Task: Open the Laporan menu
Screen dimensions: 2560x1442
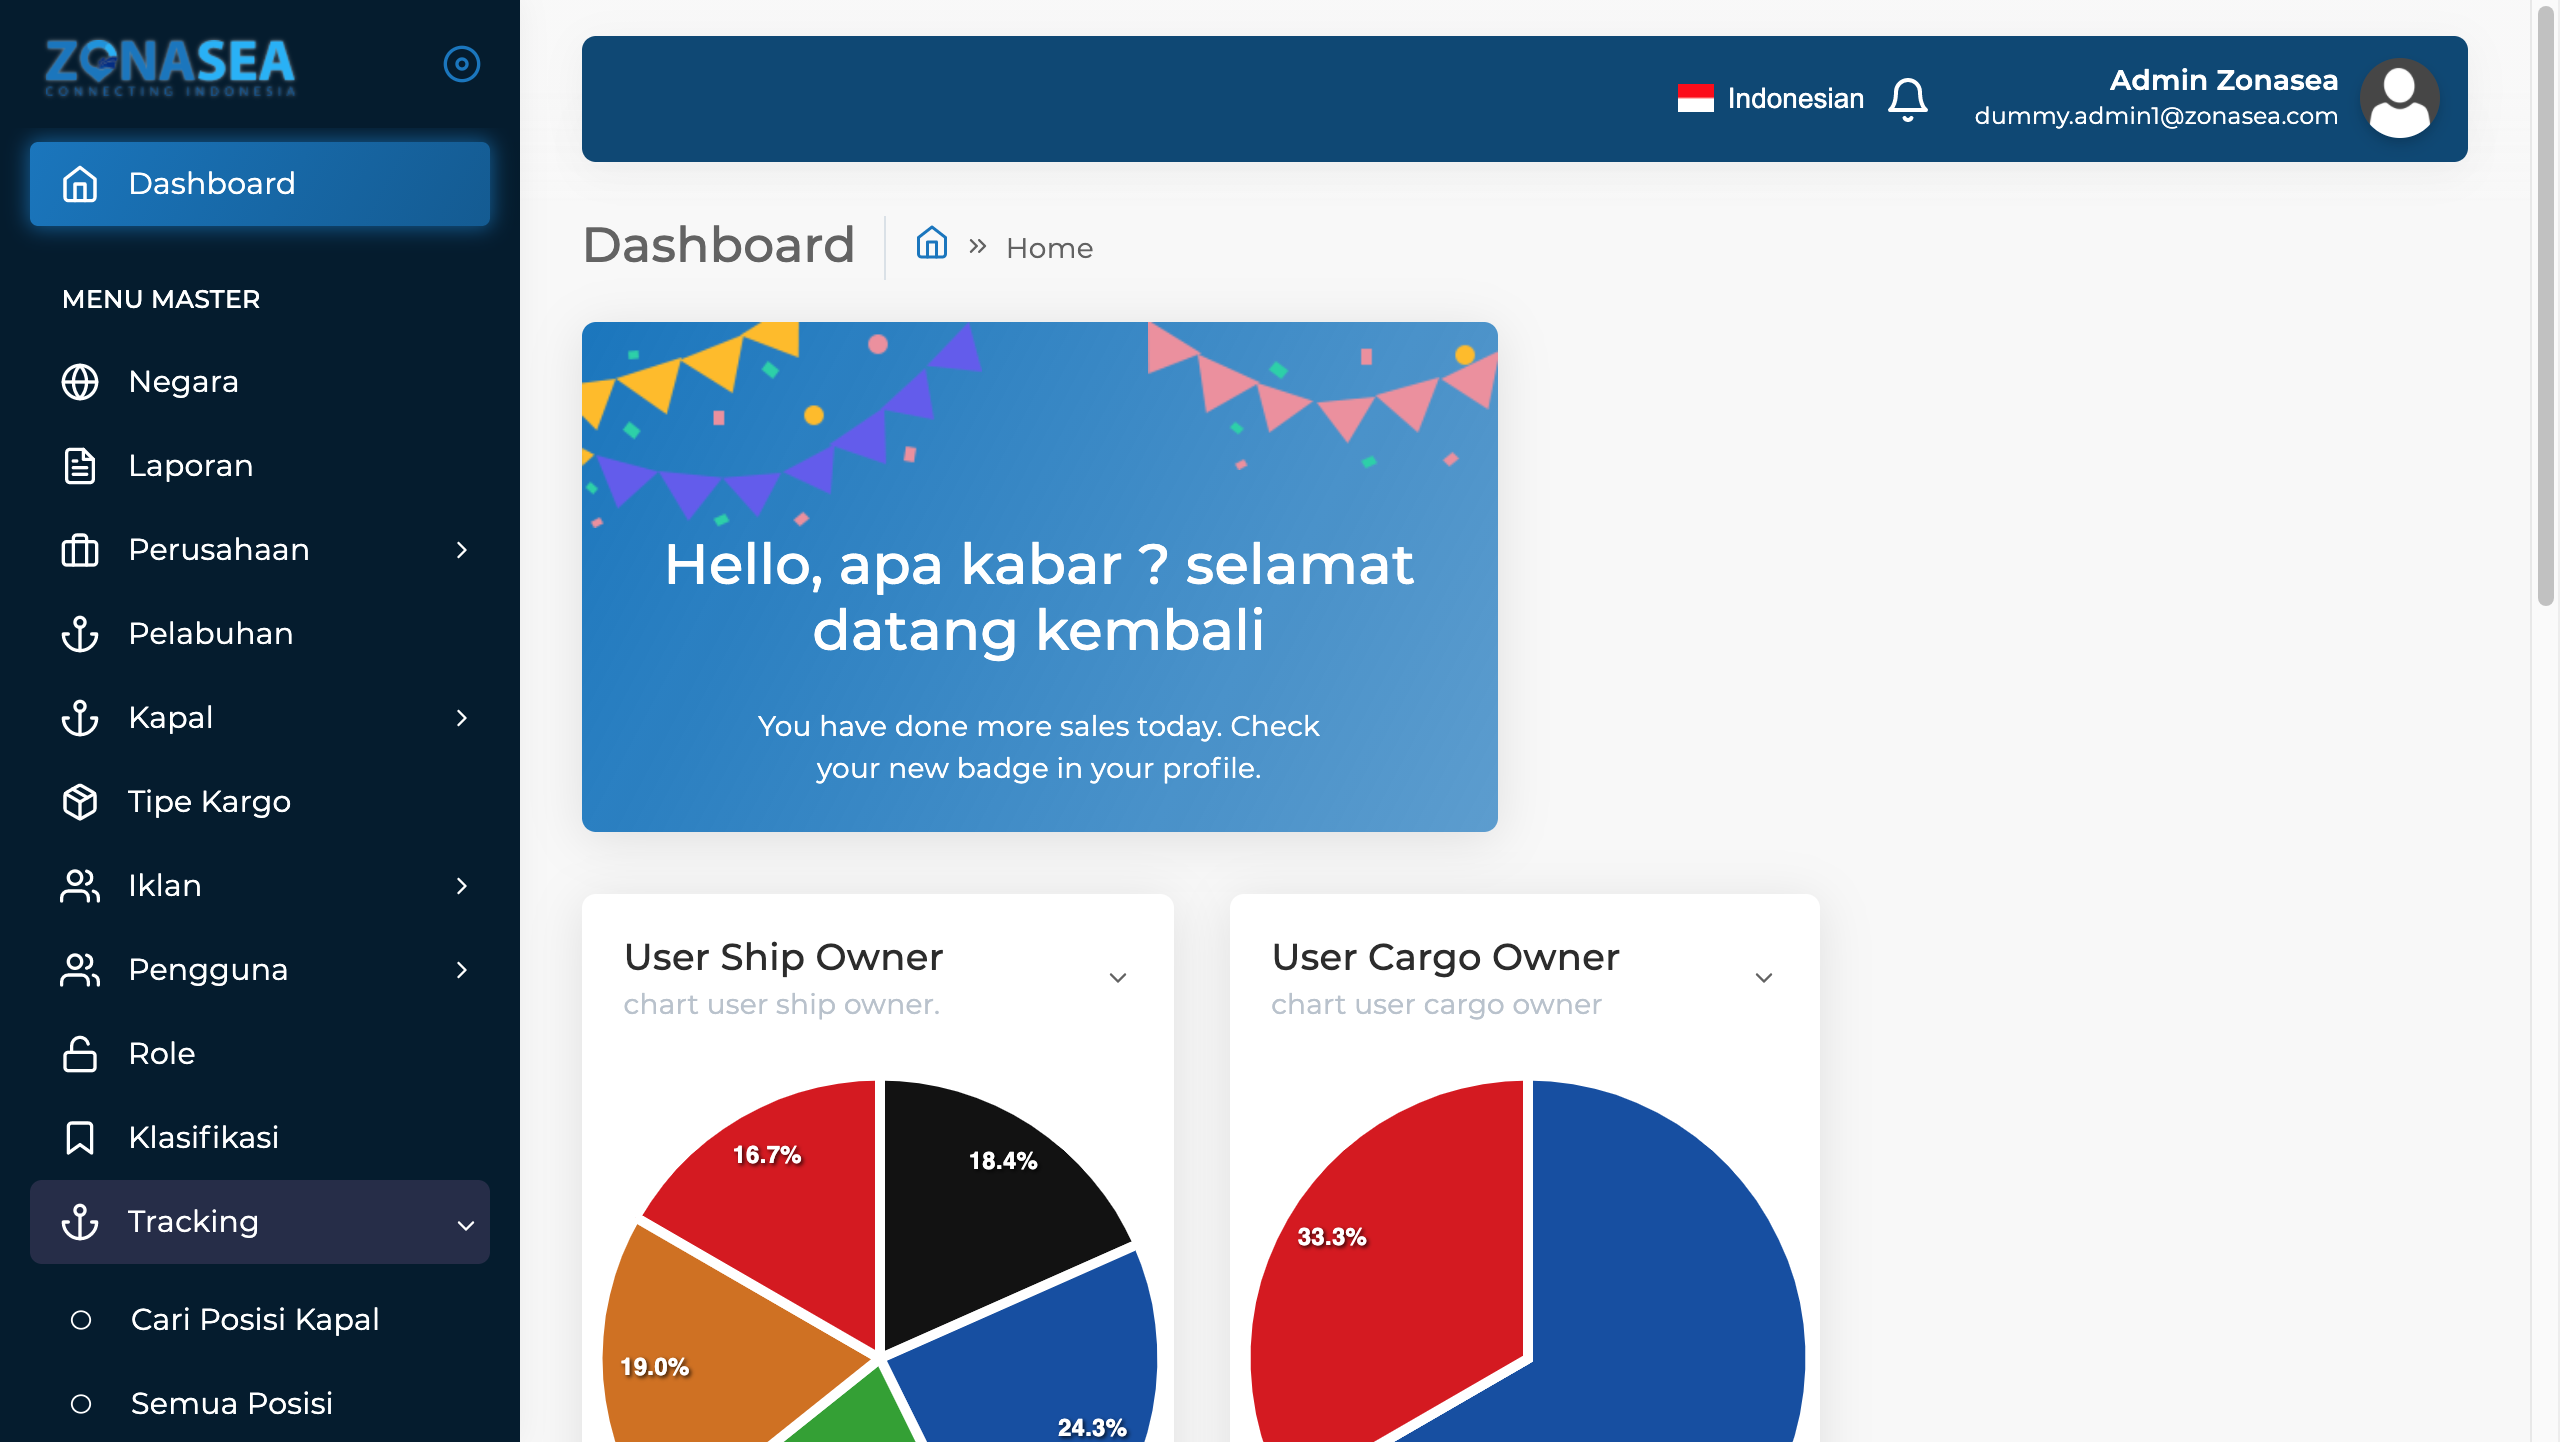Action: coord(260,466)
